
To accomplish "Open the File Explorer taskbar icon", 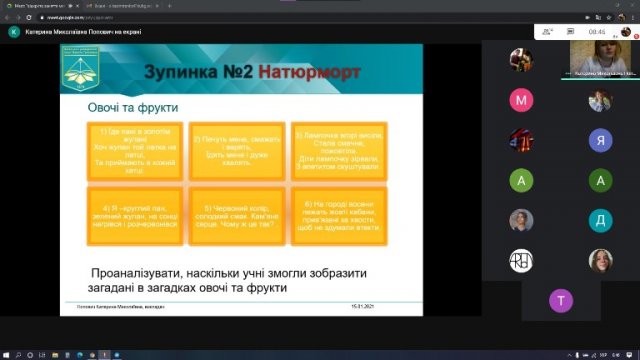I will point(55,355).
